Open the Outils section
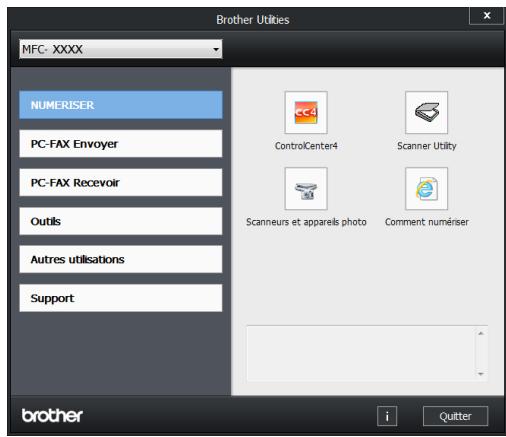 (x=121, y=221)
